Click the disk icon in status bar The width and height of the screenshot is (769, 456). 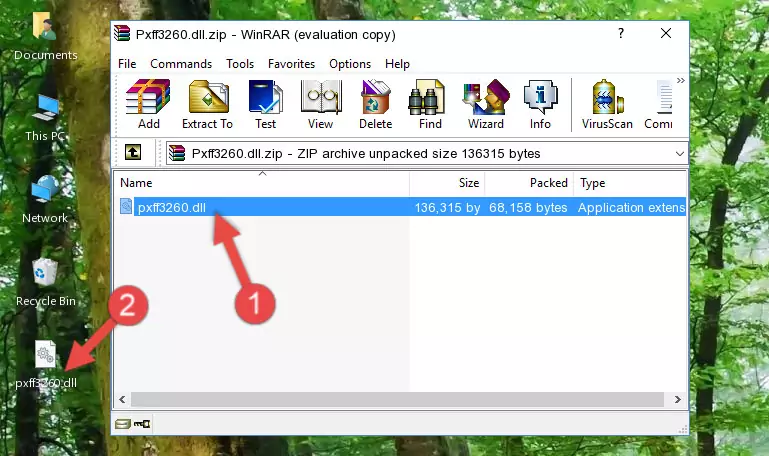[122, 424]
